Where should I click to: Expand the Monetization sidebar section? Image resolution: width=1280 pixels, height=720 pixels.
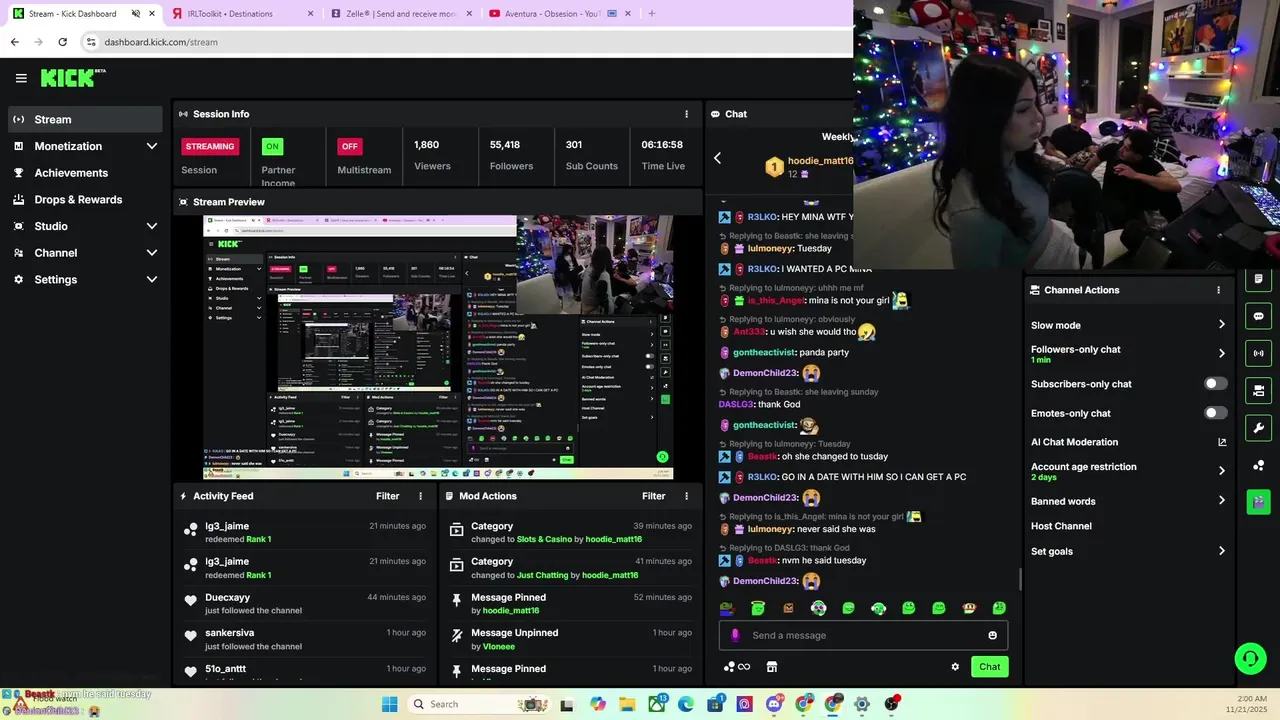pos(85,146)
